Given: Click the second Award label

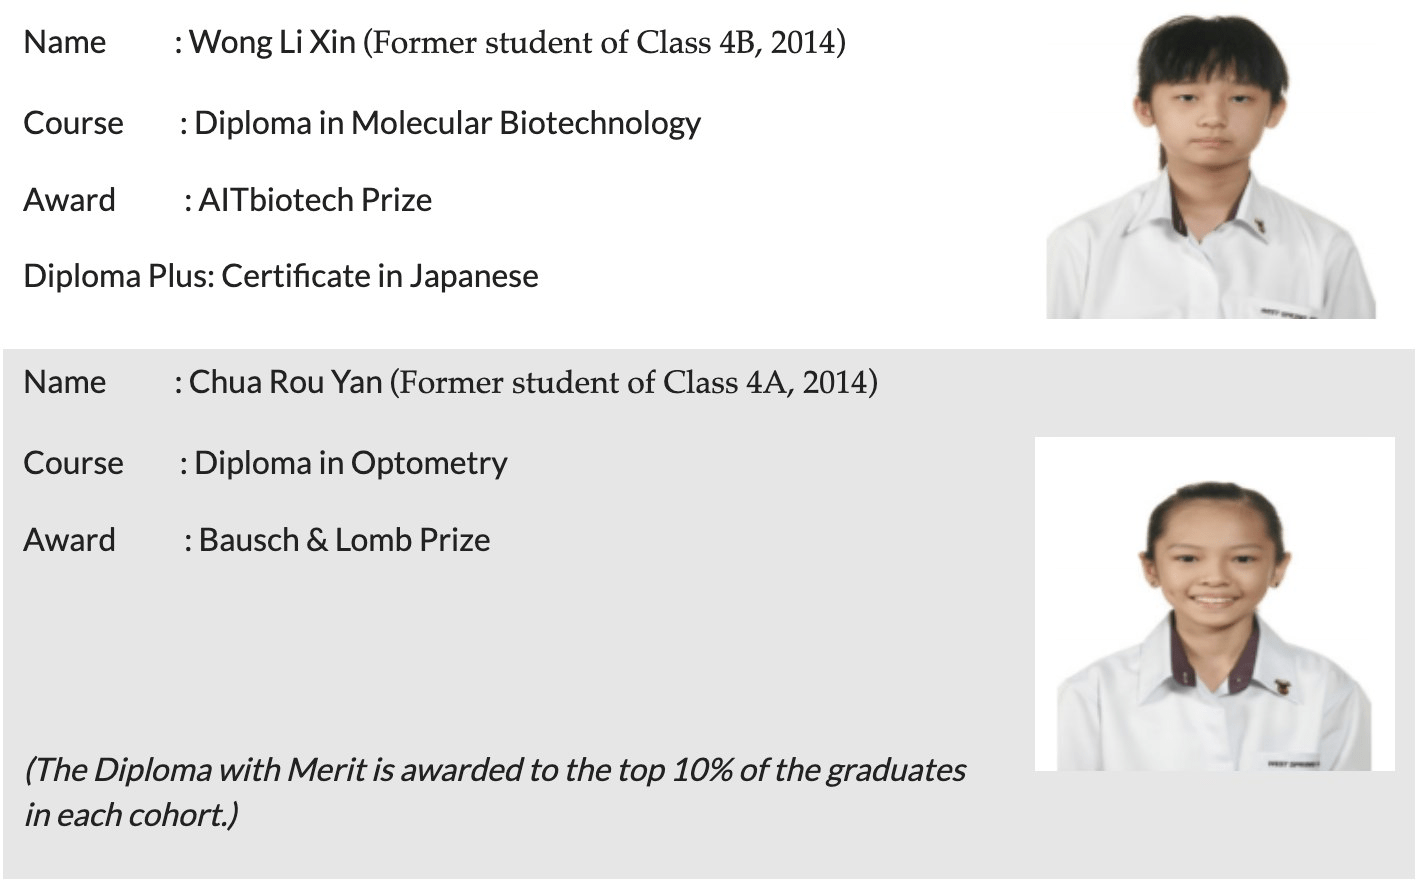Looking at the screenshot, I should (x=70, y=540).
